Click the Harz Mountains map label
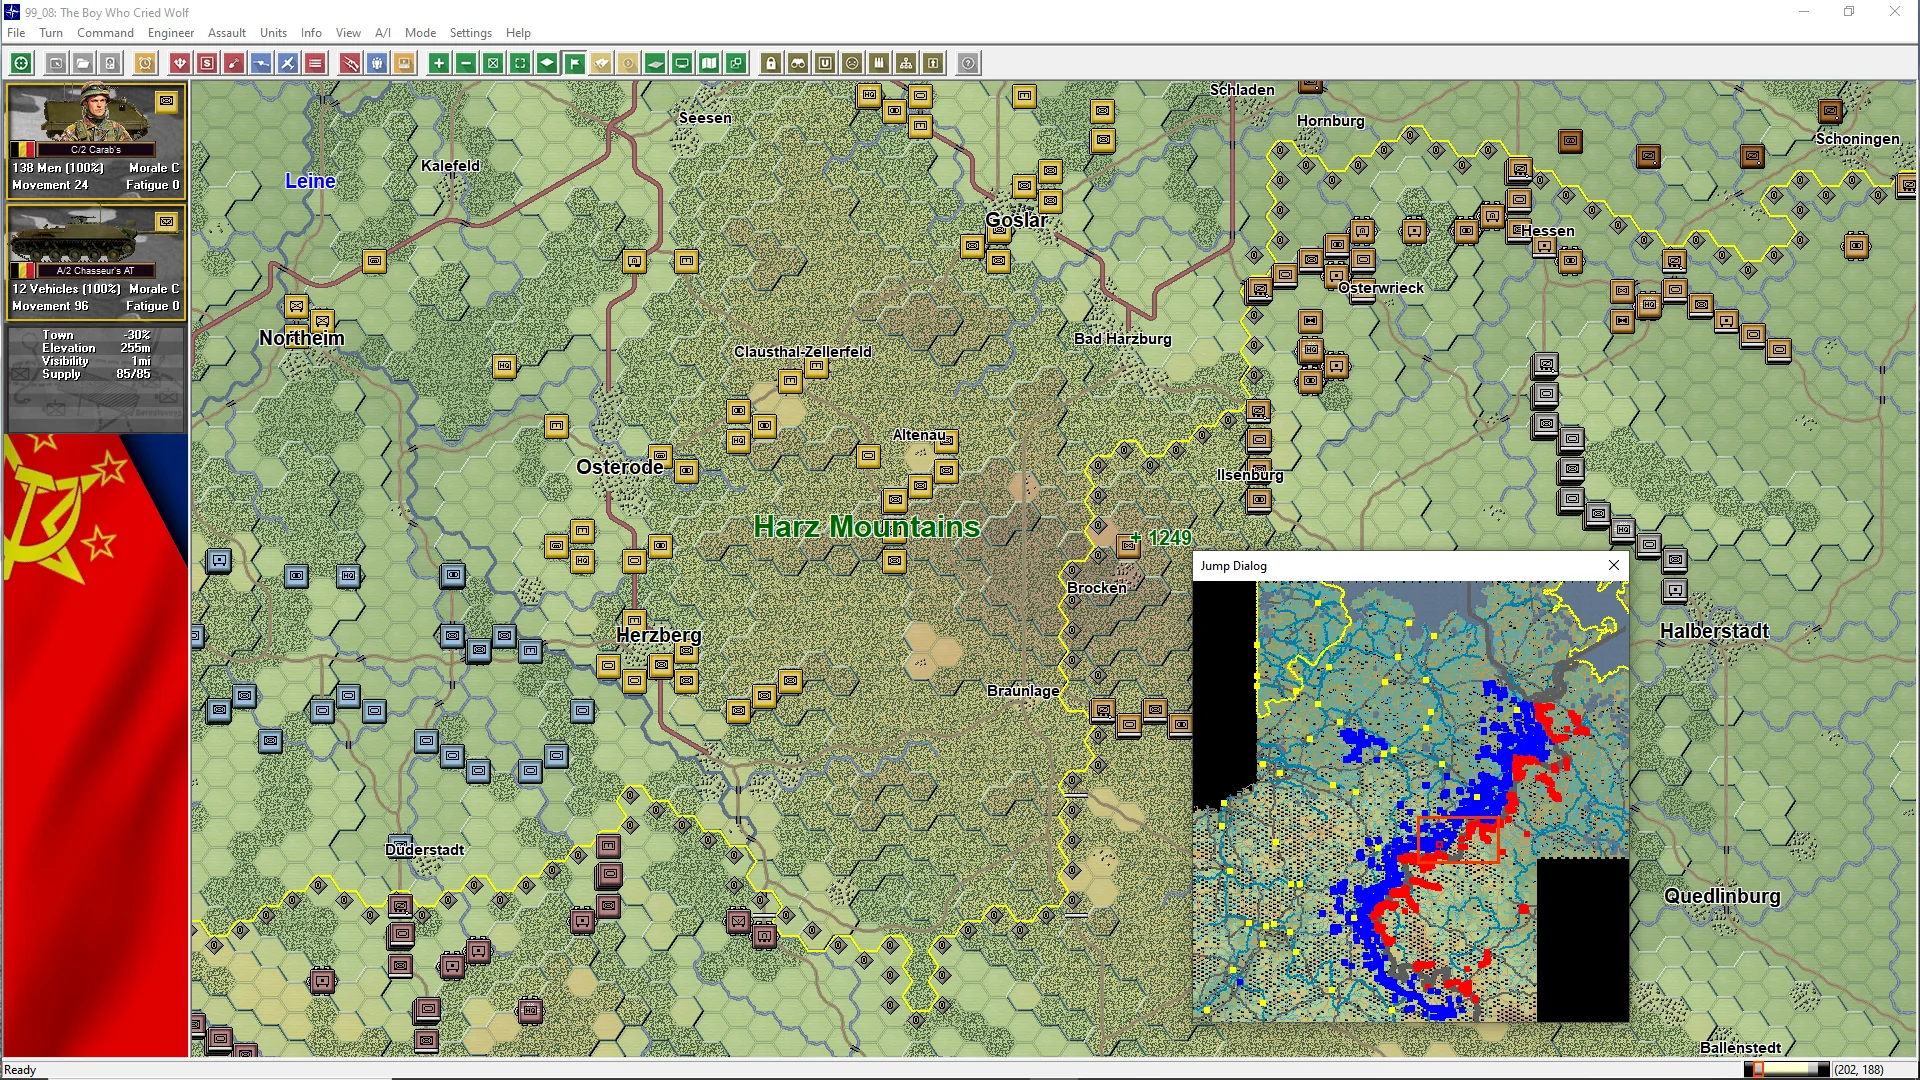 866,527
